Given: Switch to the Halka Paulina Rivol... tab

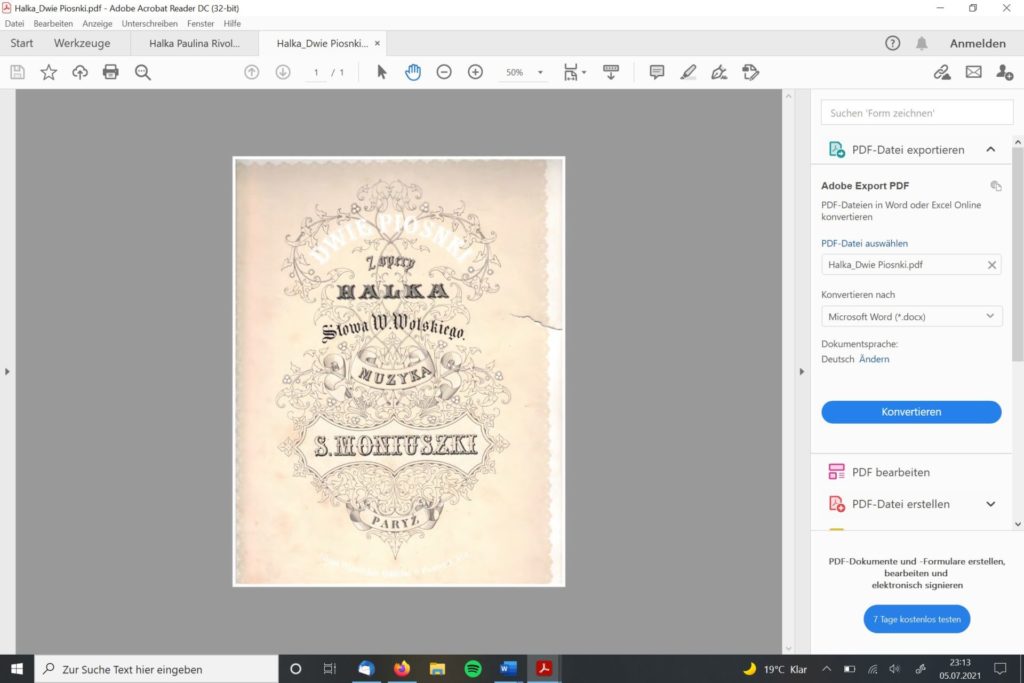Looking at the screenshot, I should [x=194, y=43].
